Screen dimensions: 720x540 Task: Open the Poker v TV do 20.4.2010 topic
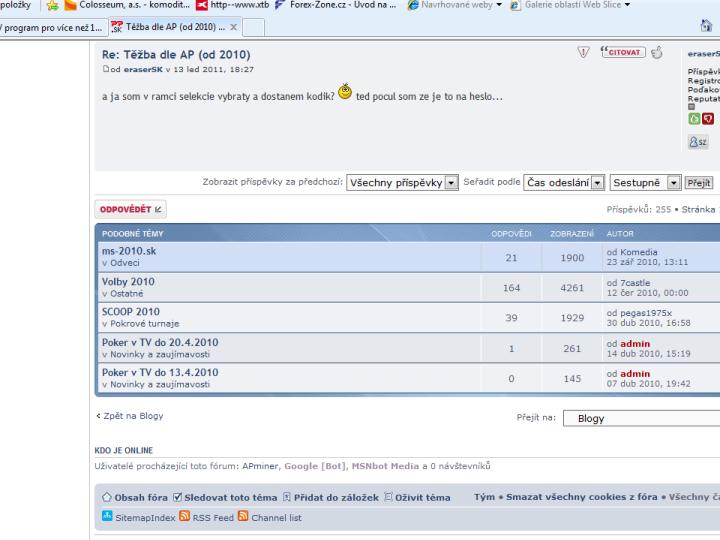(160, 343)
